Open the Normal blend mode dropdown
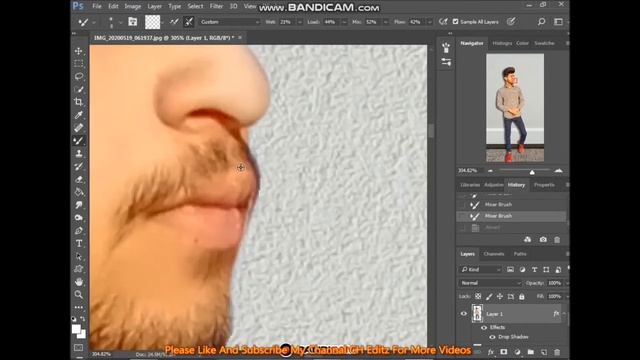The height and width of the screenshot is (360, 640). (x=490, y=283)
